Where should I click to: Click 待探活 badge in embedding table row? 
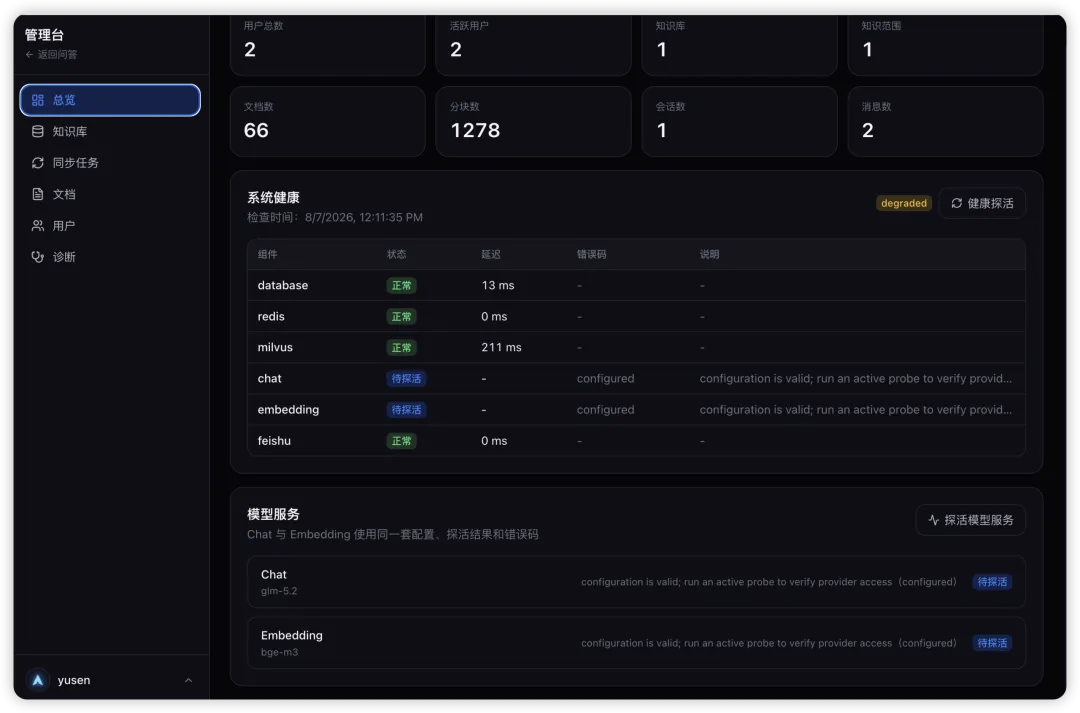(406, 409)
